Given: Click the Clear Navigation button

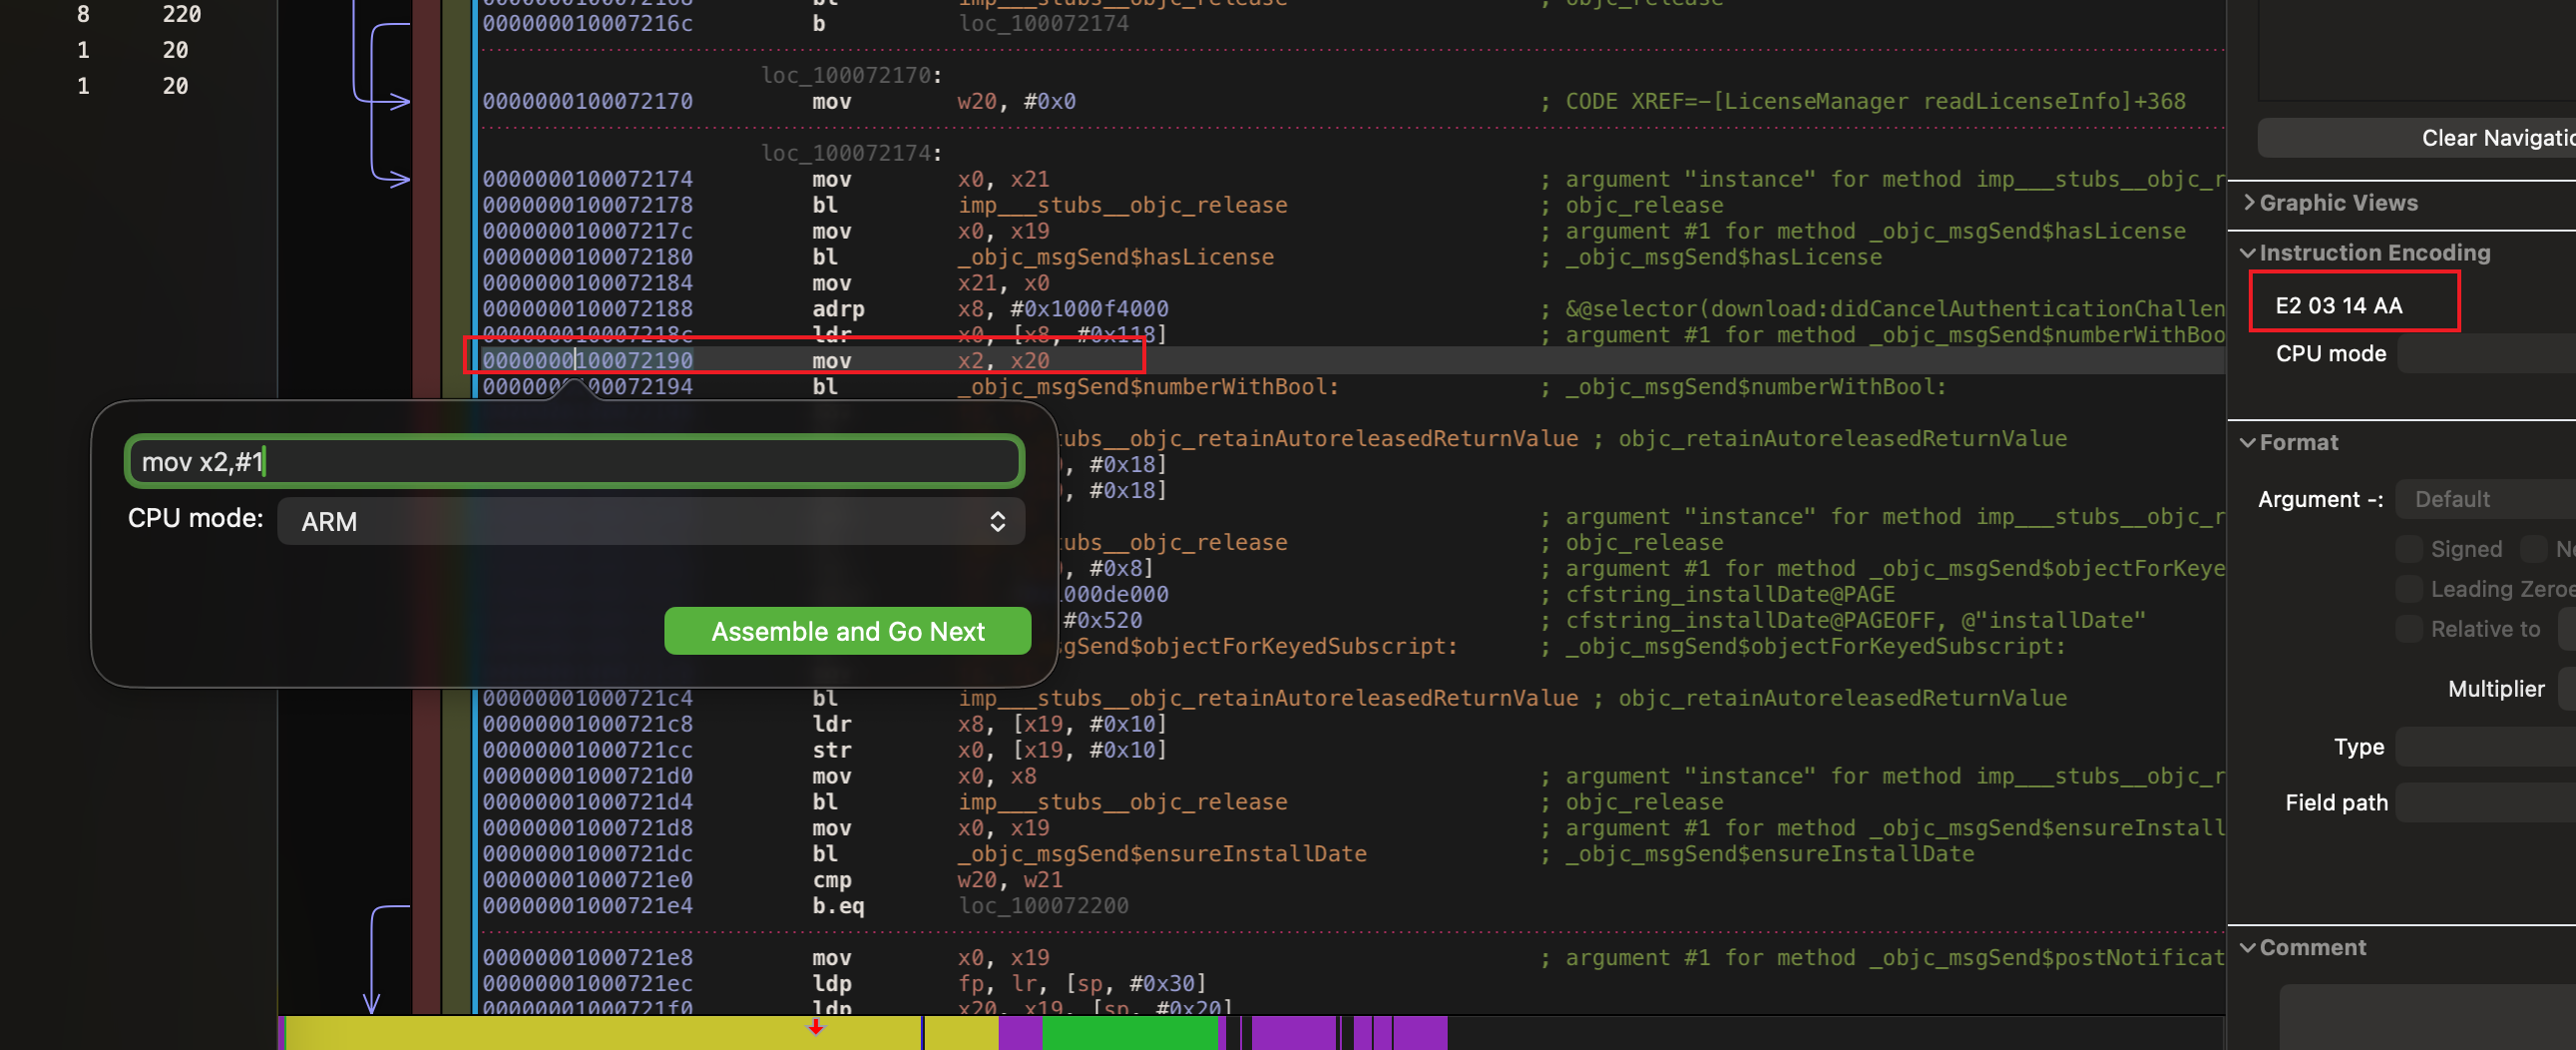Looking at the screenshot, I should 2416,138.
